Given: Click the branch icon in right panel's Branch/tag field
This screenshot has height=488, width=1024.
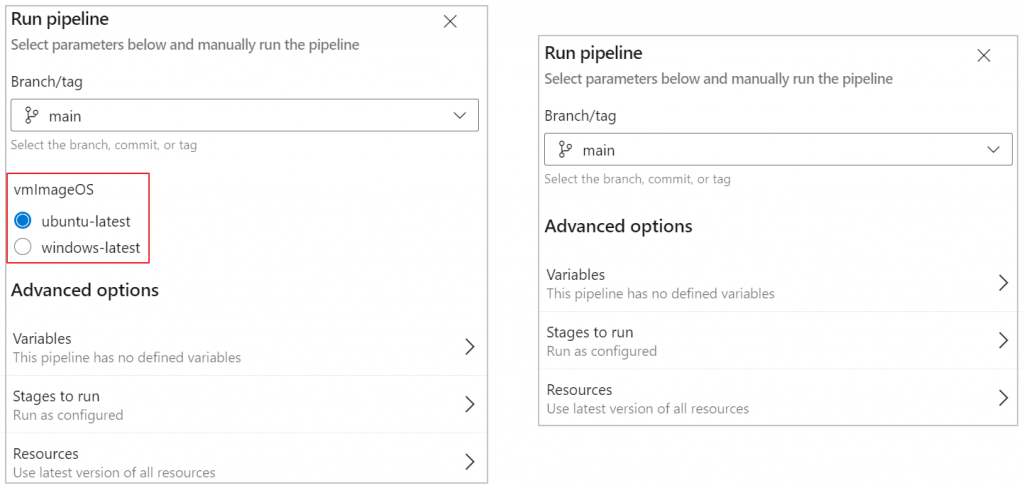Looking at the screenshot, I should coord(566,150).
